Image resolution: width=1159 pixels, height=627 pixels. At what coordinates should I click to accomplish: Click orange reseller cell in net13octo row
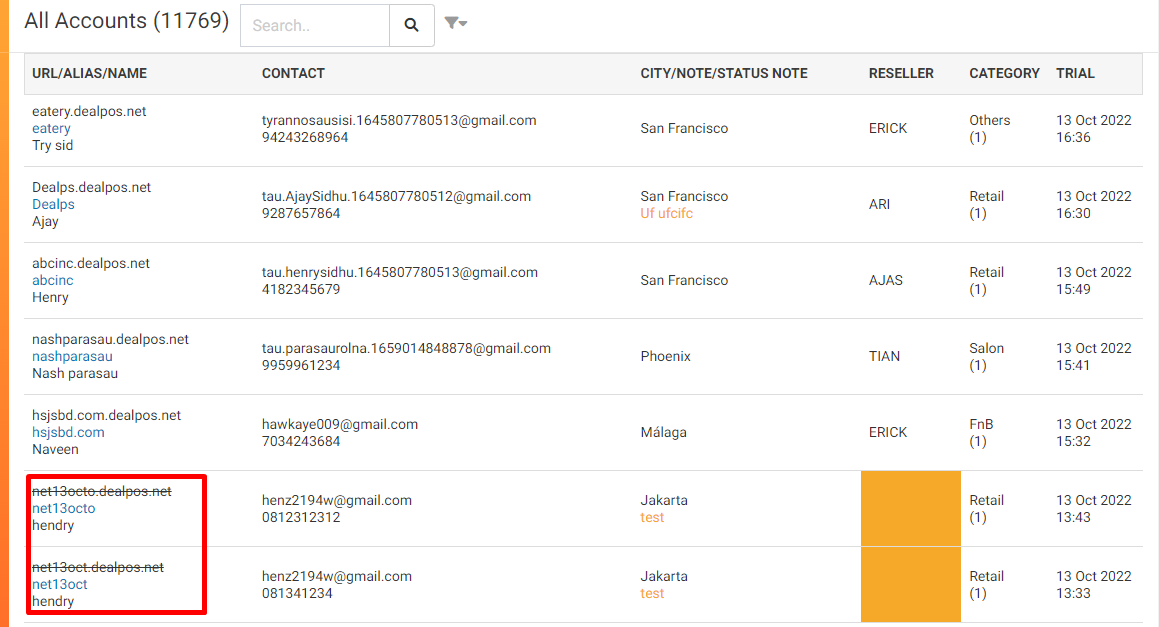[x=911, y=509]
